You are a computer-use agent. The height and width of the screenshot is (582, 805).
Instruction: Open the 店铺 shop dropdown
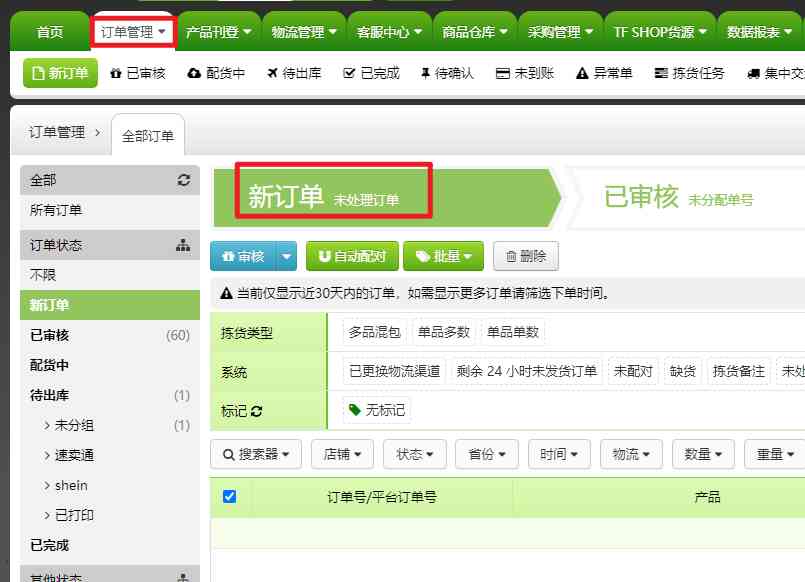(342, 453)
